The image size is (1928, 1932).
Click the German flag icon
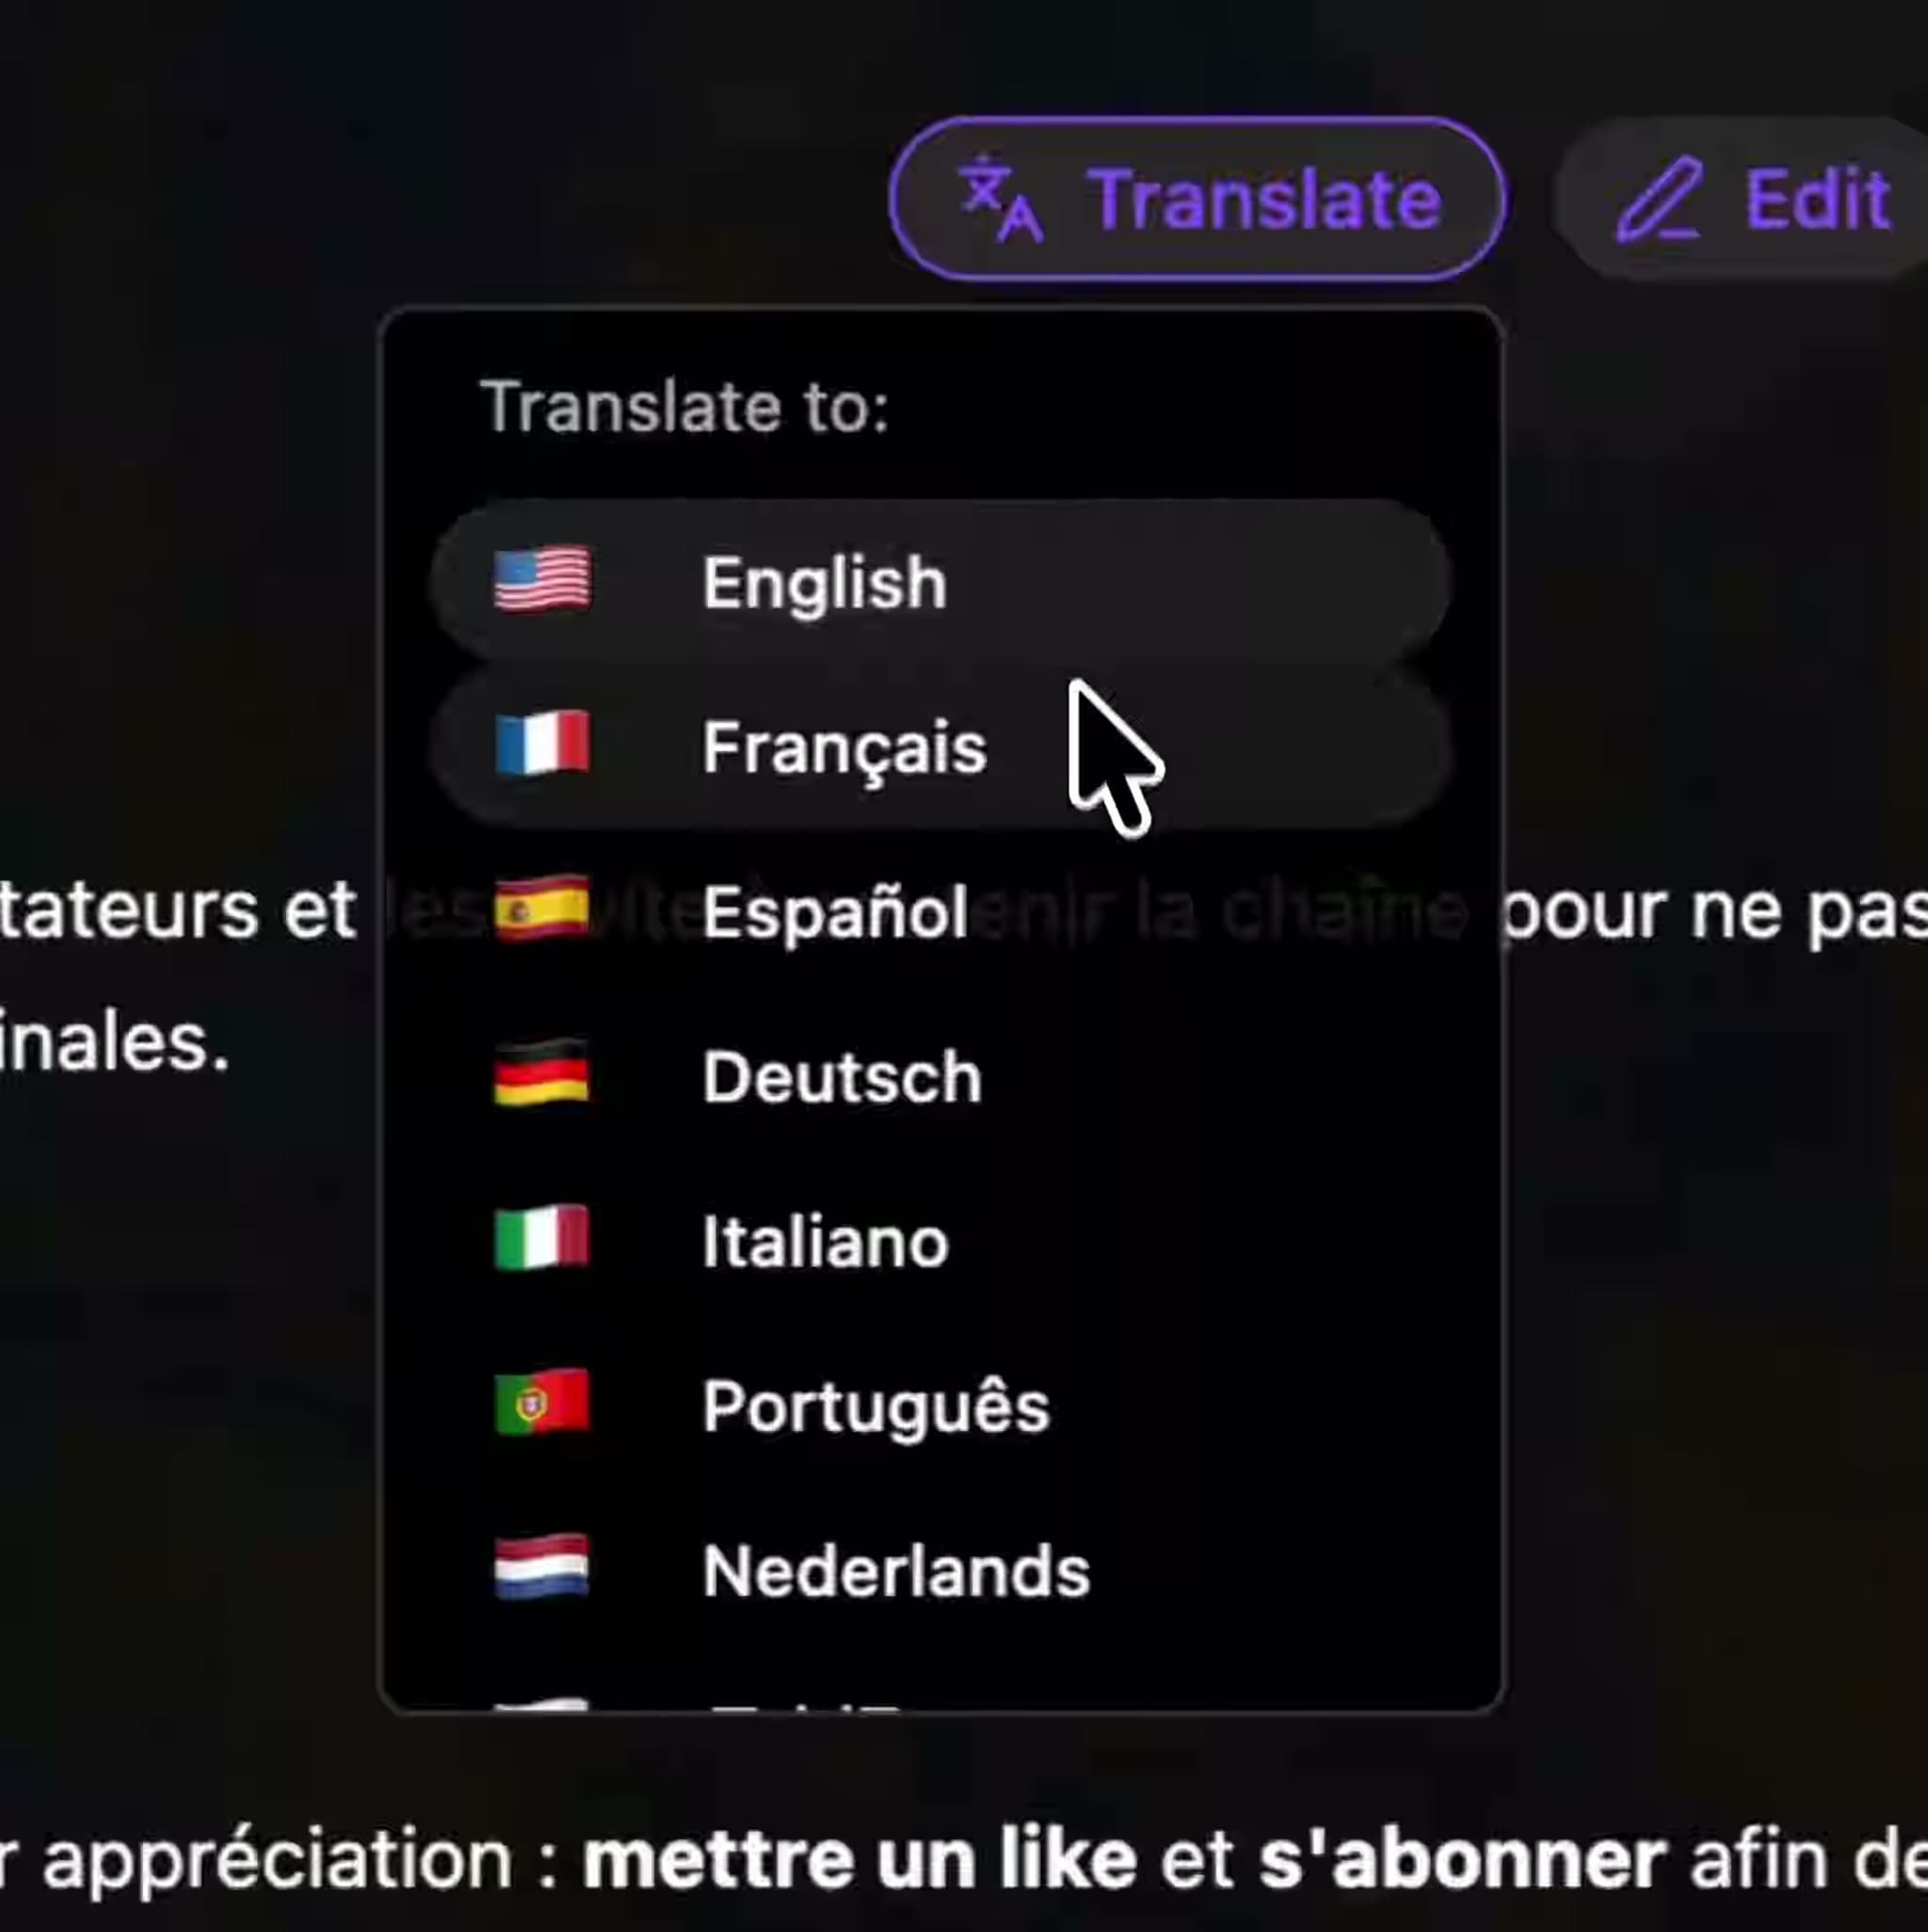pos(542,1074)
